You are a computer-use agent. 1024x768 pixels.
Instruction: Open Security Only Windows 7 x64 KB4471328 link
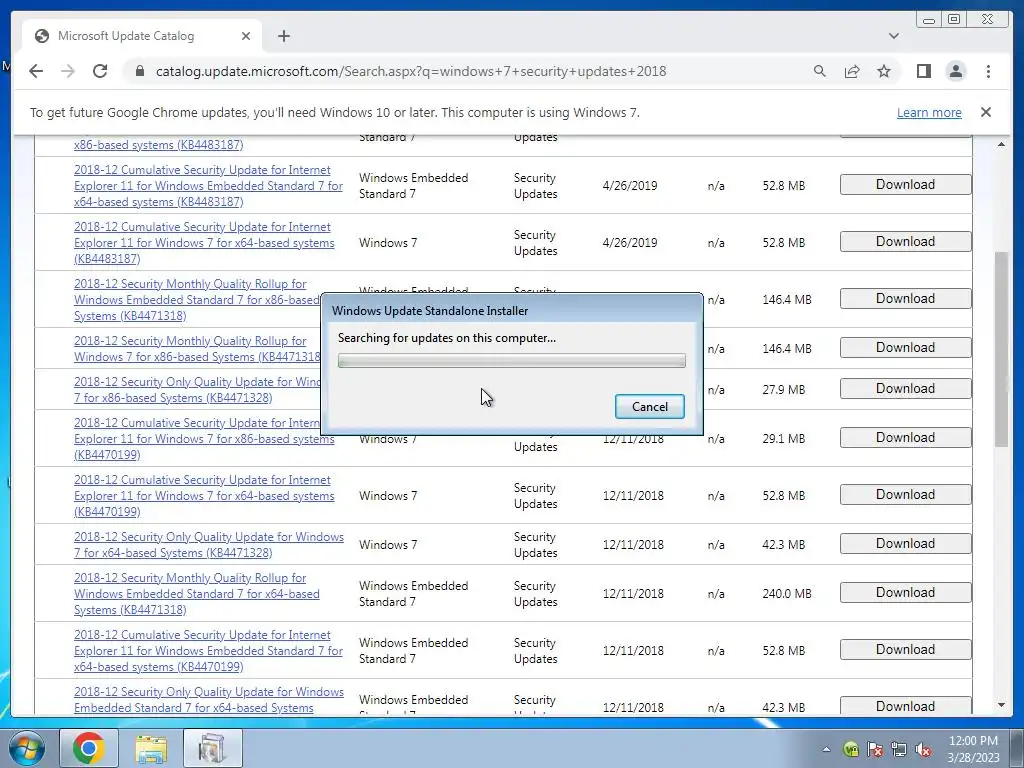(208, 545)
